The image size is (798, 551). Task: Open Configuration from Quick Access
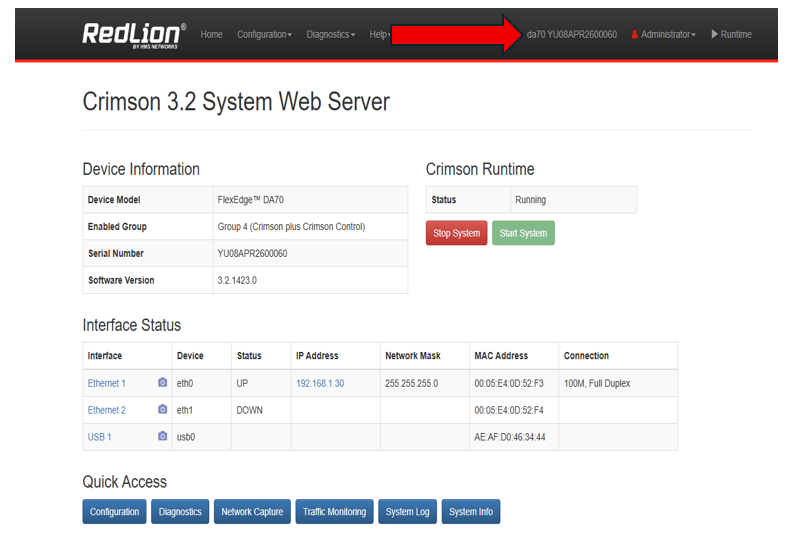point(115,511)
